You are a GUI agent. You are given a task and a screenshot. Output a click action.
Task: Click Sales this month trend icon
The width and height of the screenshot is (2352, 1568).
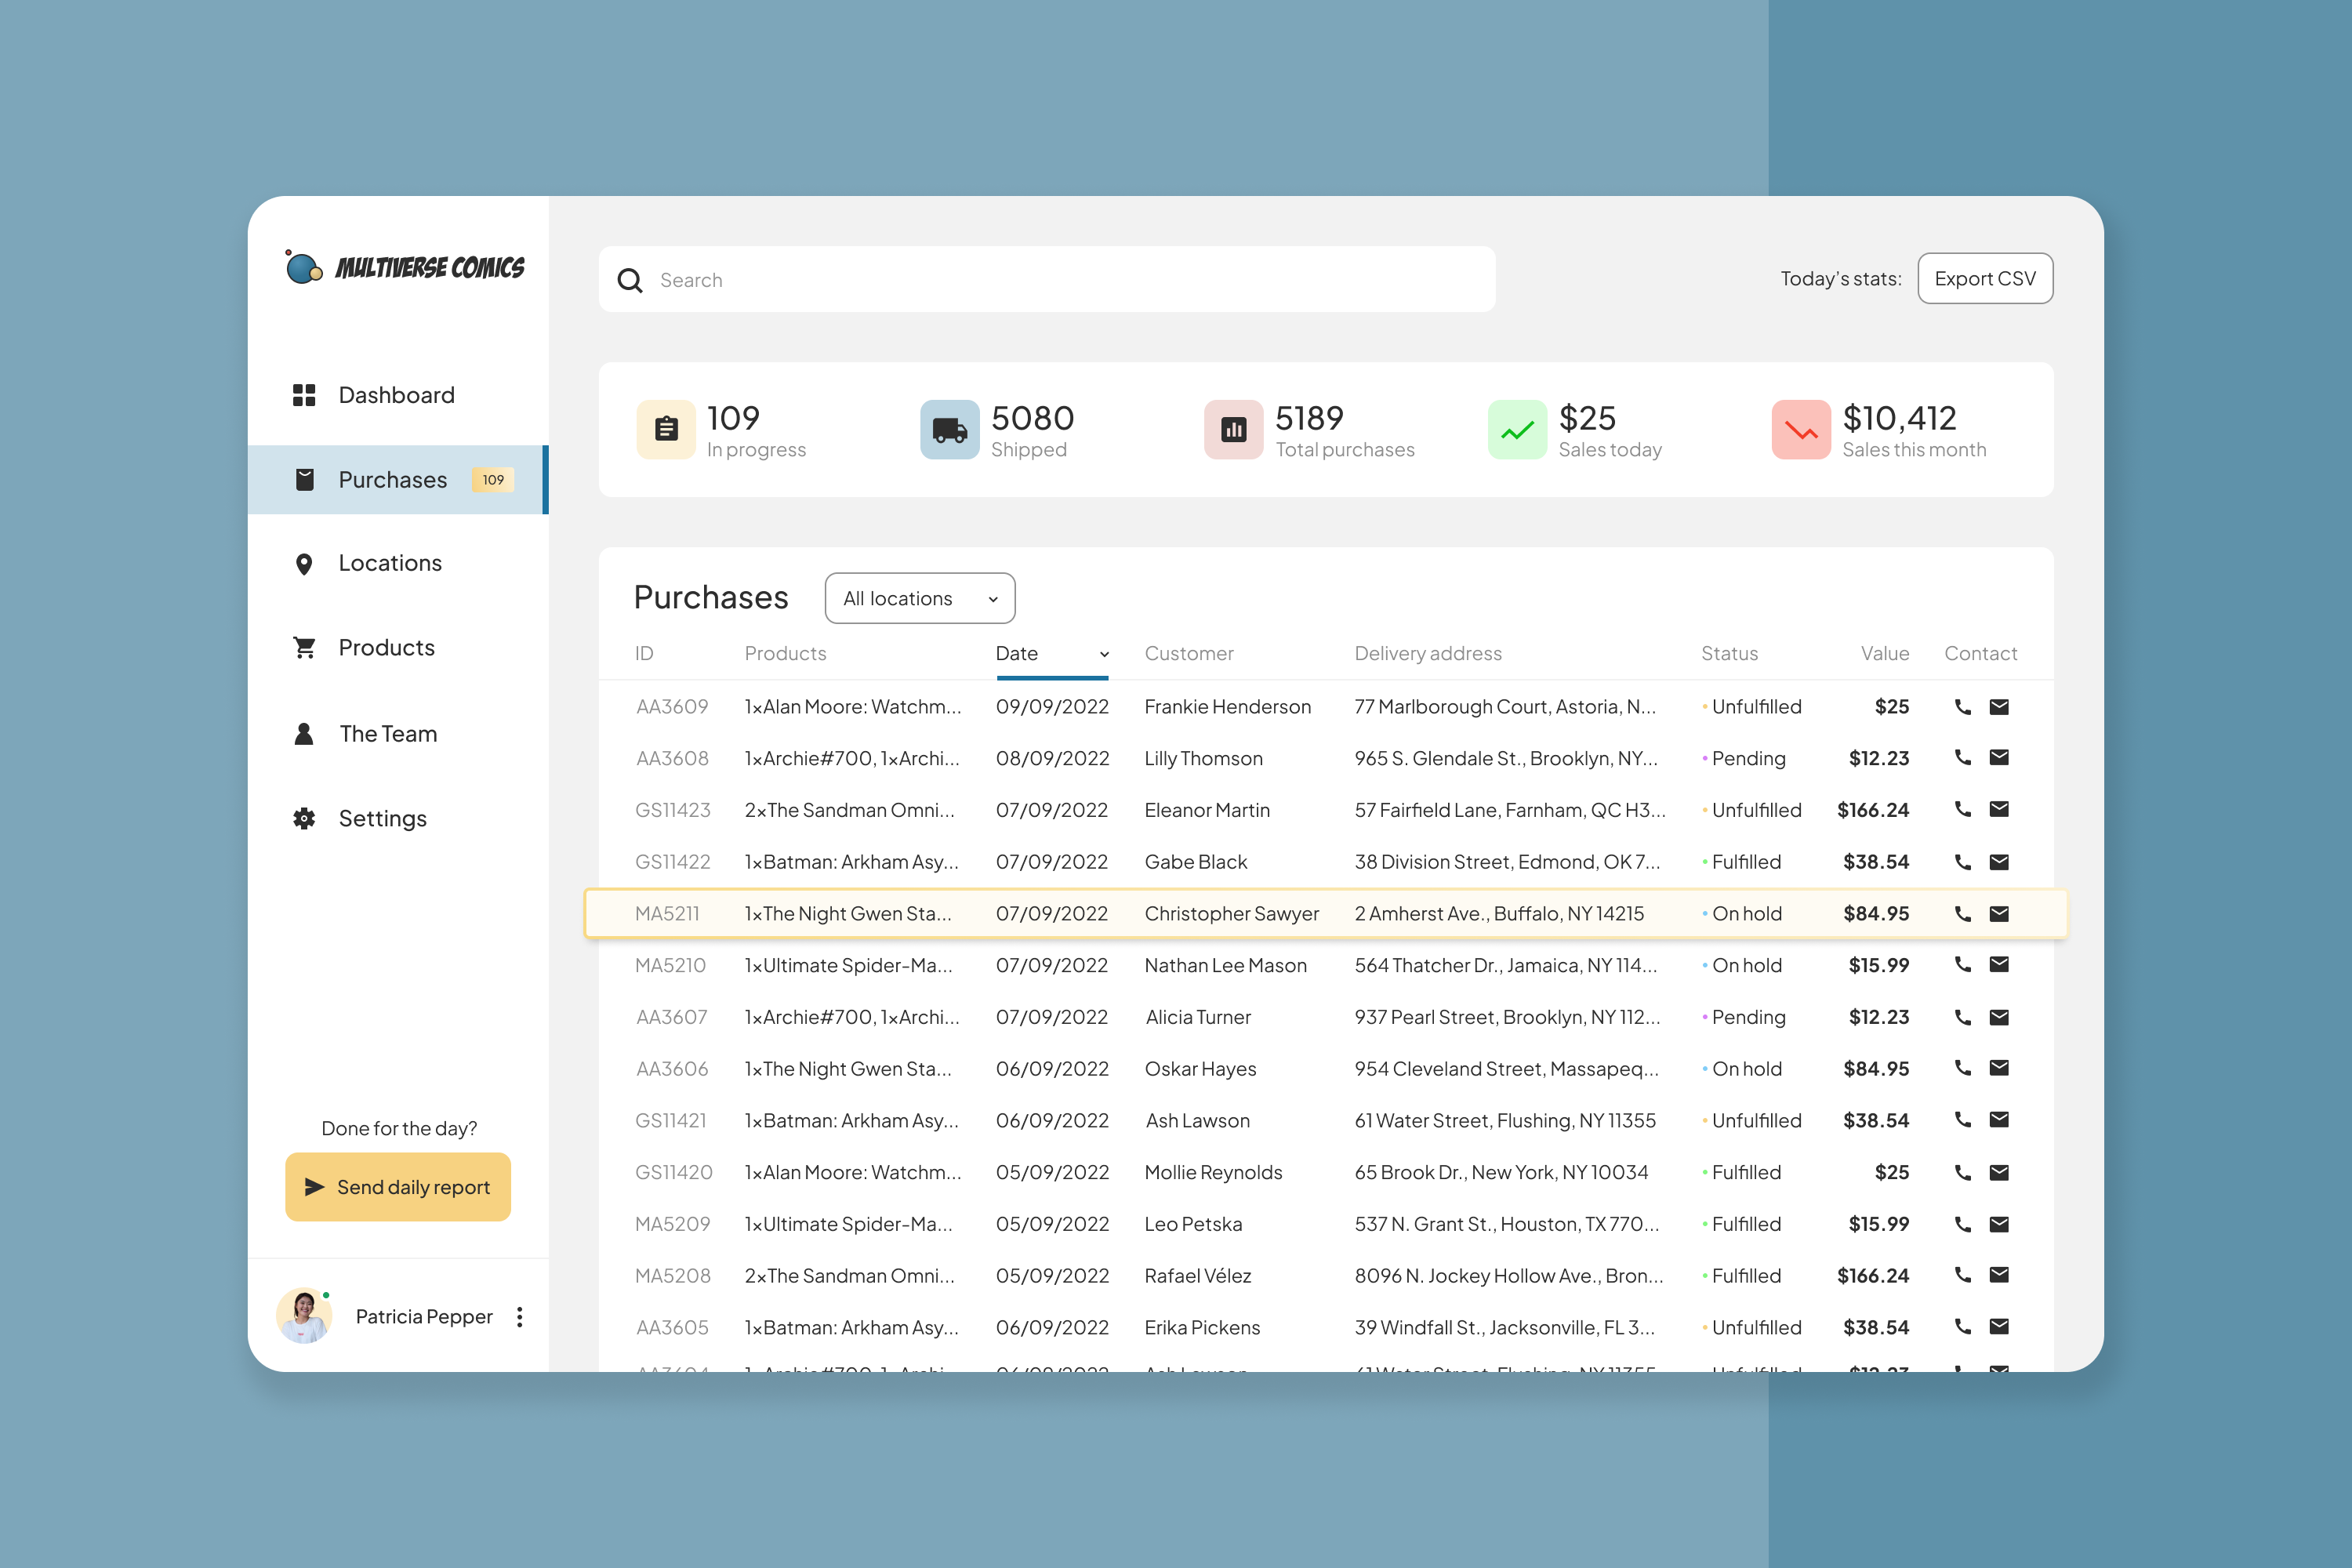1801,430
